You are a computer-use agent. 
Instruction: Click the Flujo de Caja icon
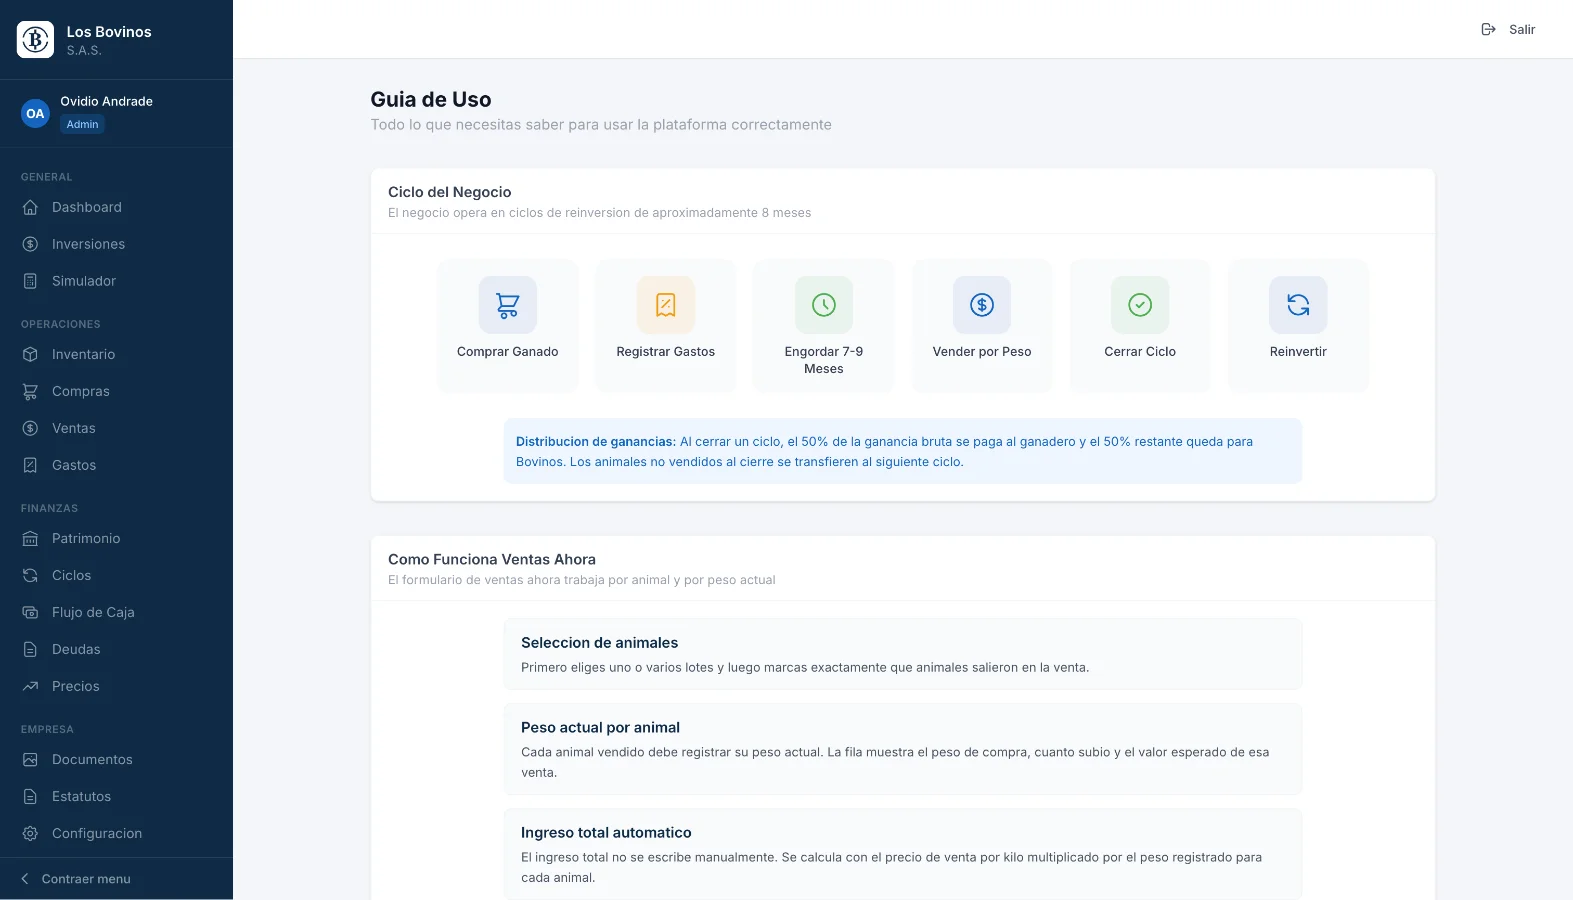pos(30,612)
